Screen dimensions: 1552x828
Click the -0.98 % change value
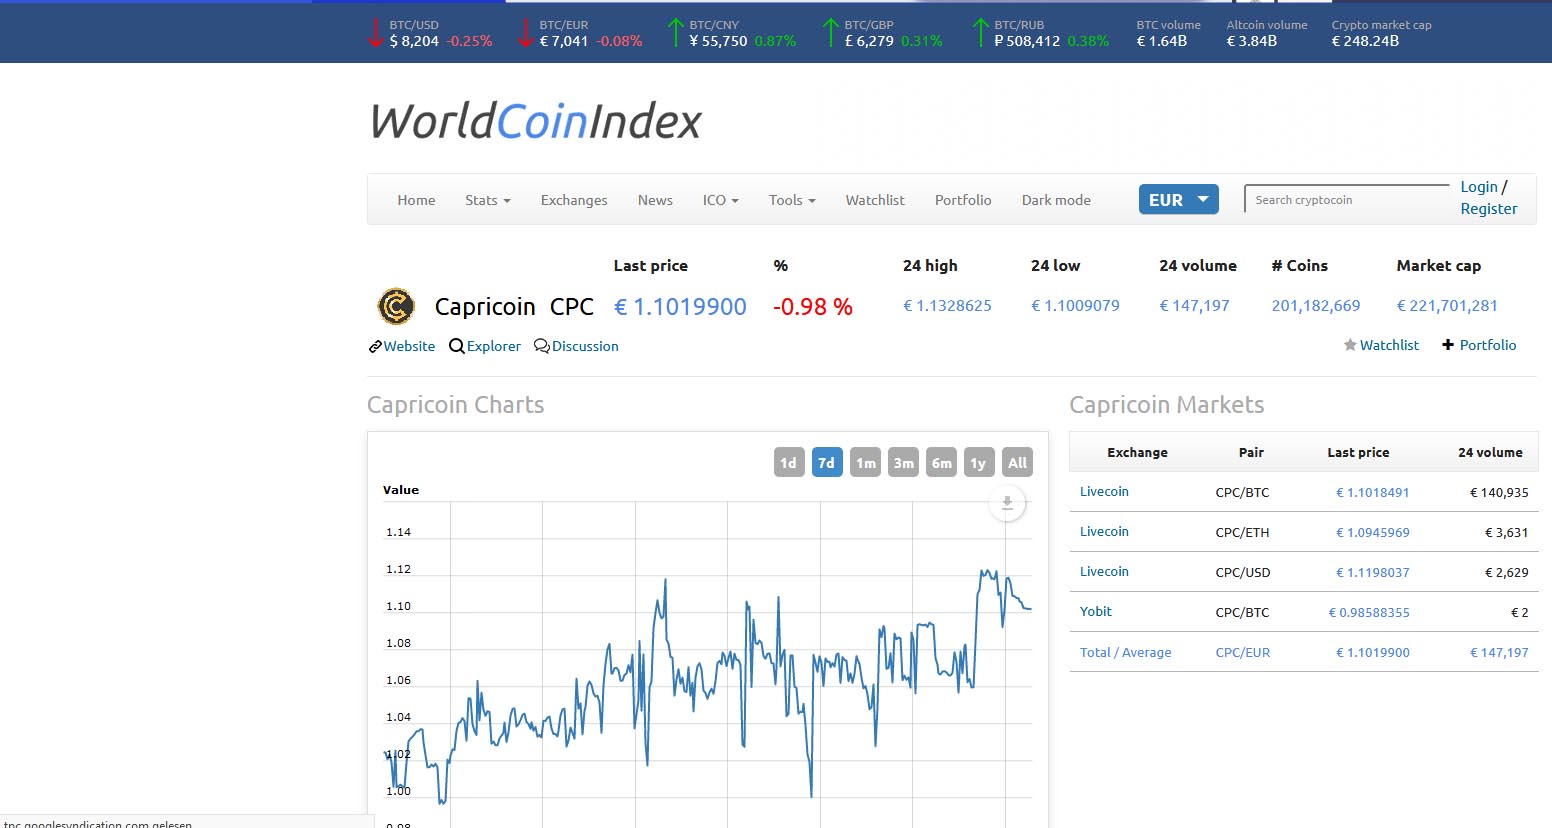click(x=813, y=307)
